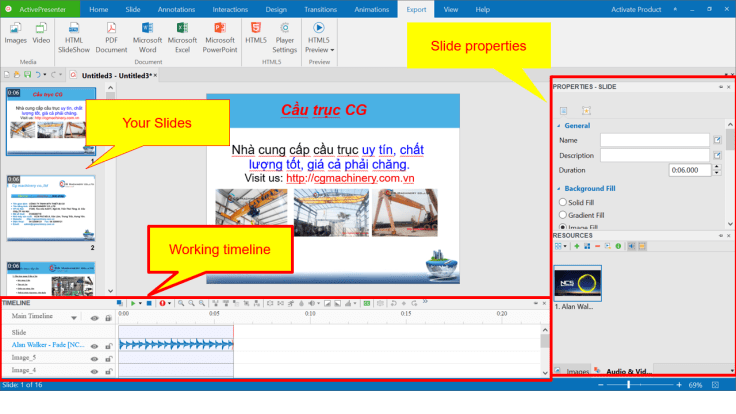Open the Interactions ribbon tab

coord(230,9)
